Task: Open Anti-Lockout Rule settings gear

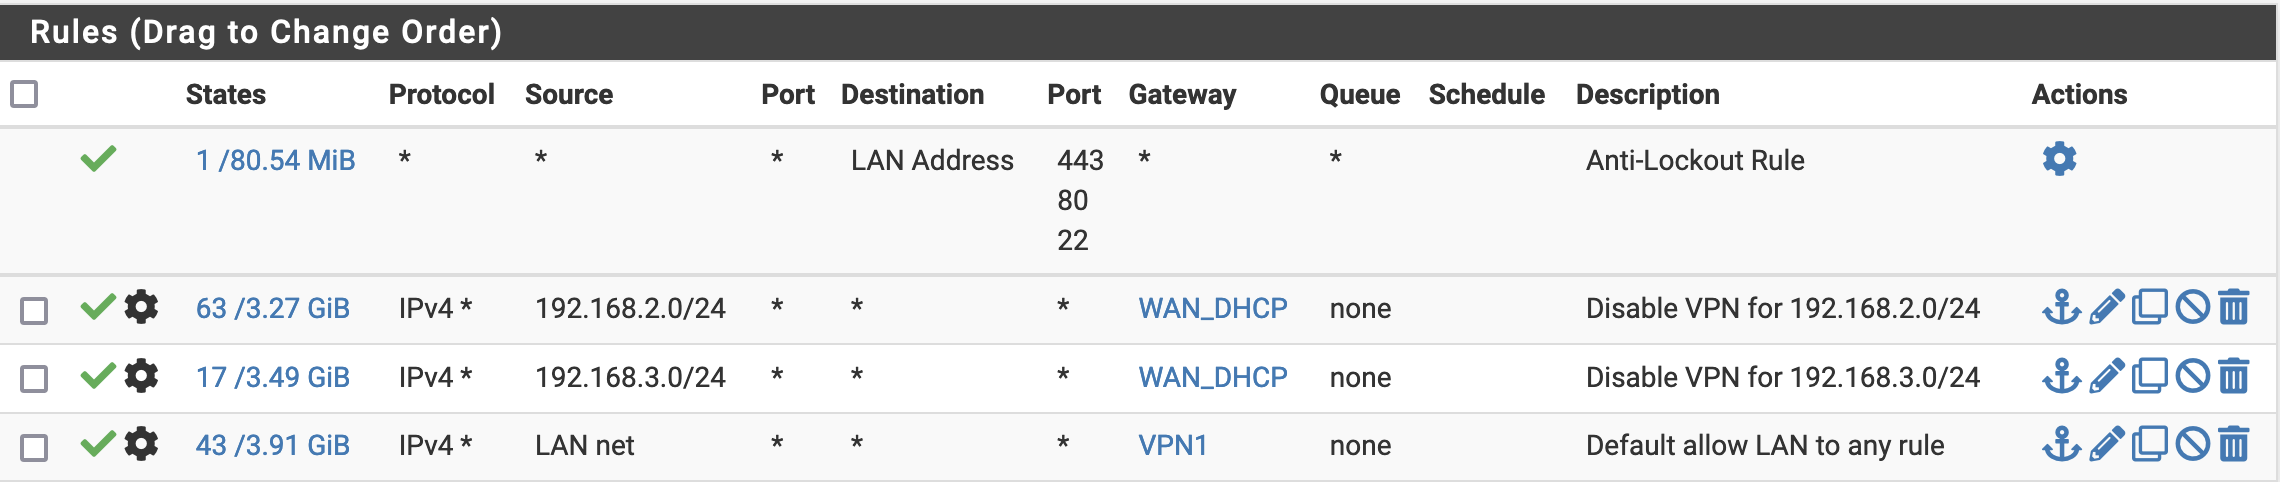Action: coord(2059,159)
